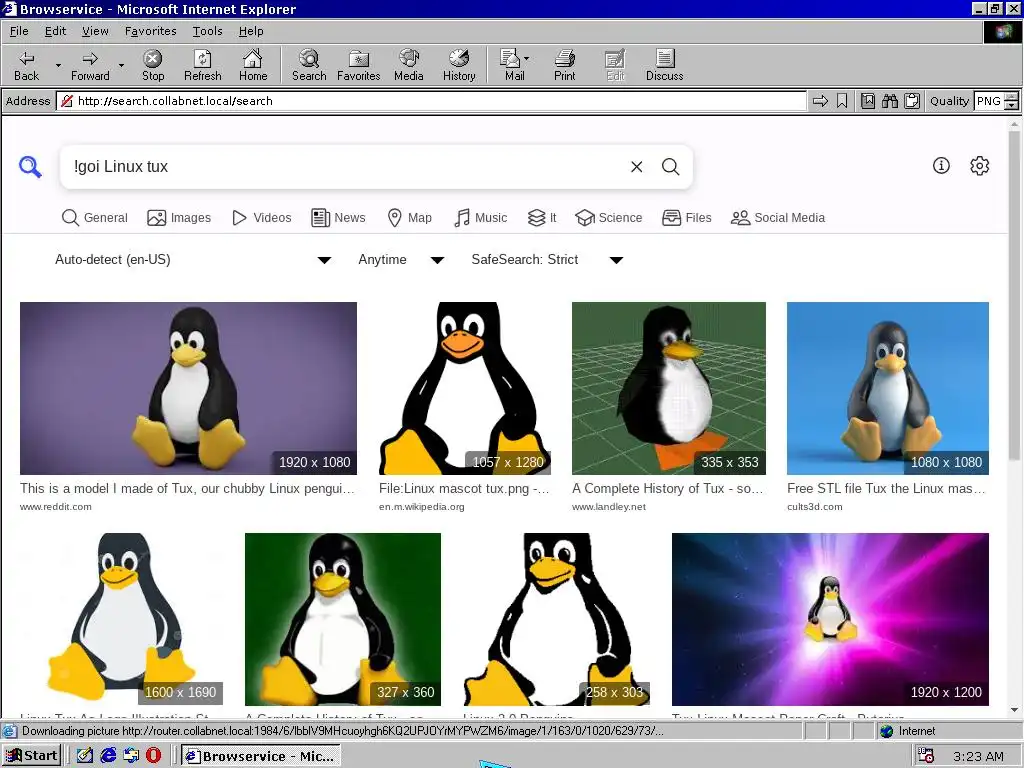Open the Discuss toolbar button
This screenshot has height=768, width=1024.
pos(664,65)
